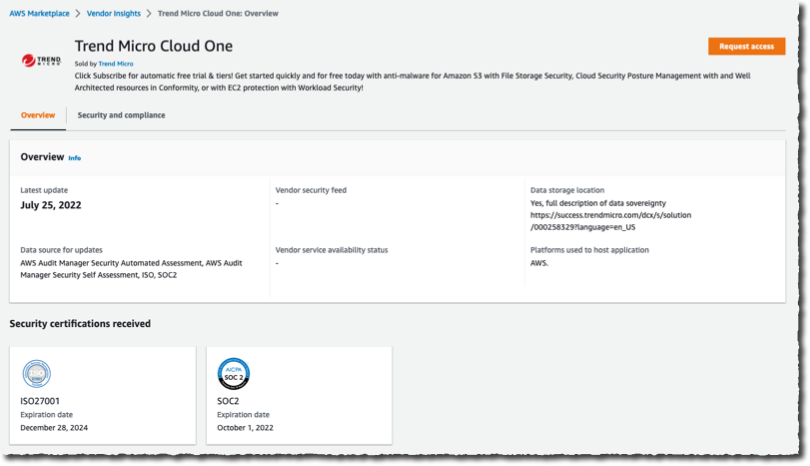Click the Latest update label
This screenshot has height=466, width=810.
coord(44,190)
